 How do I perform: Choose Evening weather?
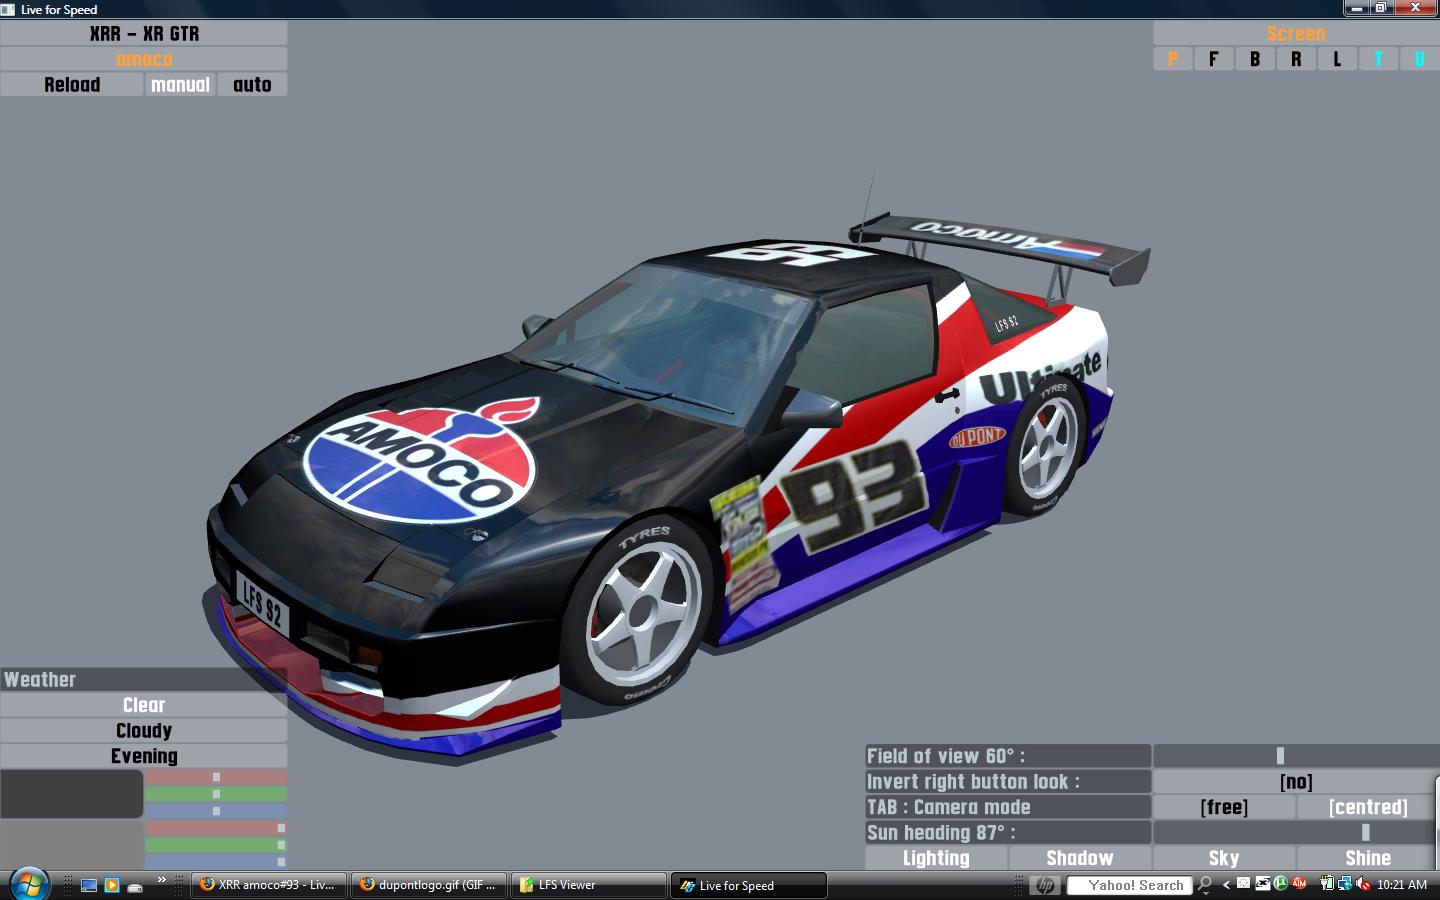click(144, 756)
